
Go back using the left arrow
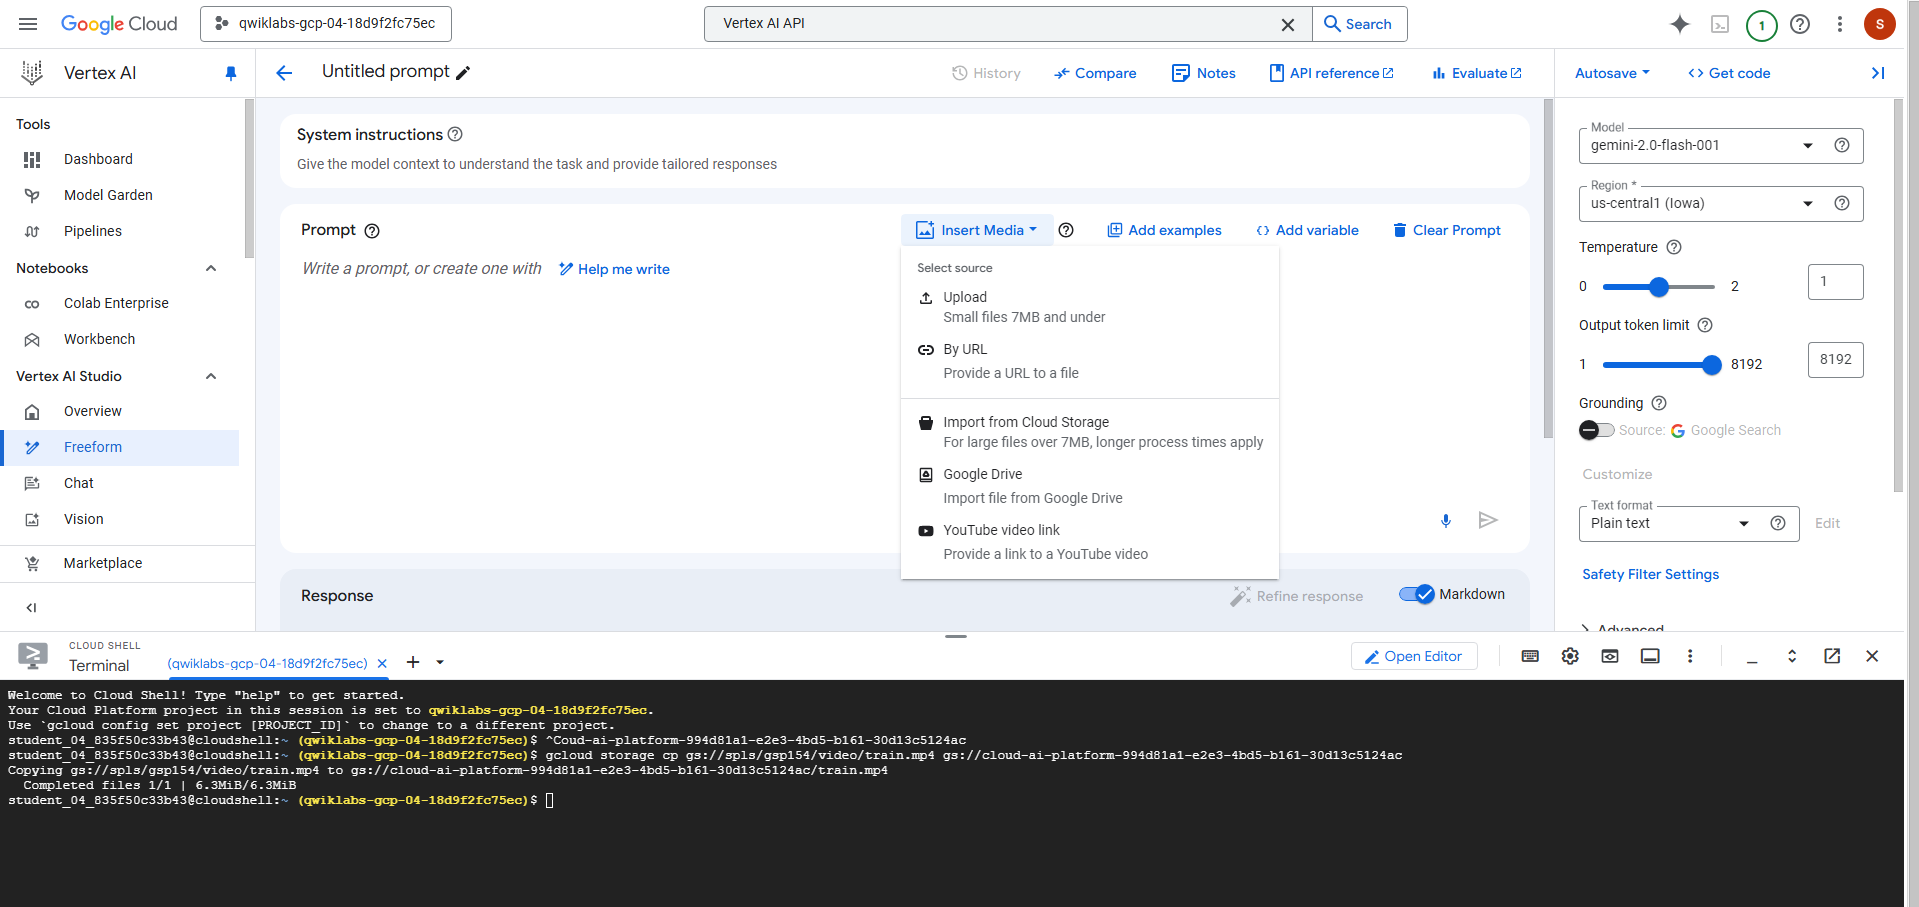284,73
